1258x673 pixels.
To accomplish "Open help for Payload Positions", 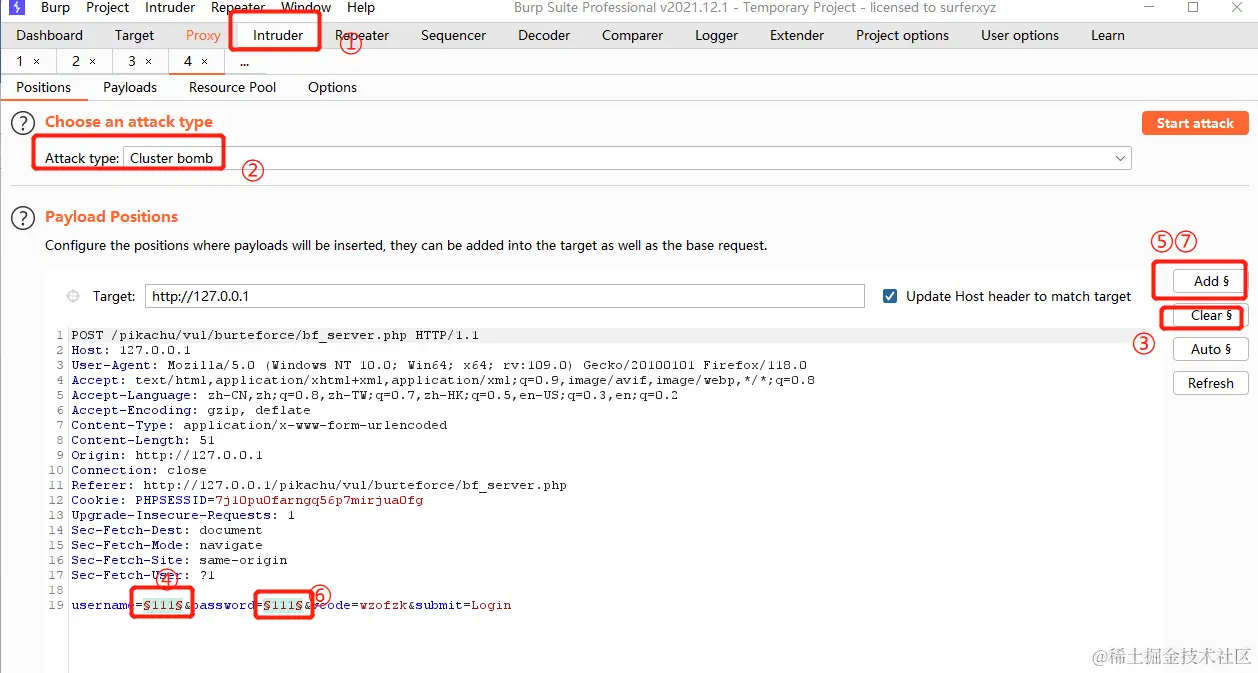I will point(23,218).
